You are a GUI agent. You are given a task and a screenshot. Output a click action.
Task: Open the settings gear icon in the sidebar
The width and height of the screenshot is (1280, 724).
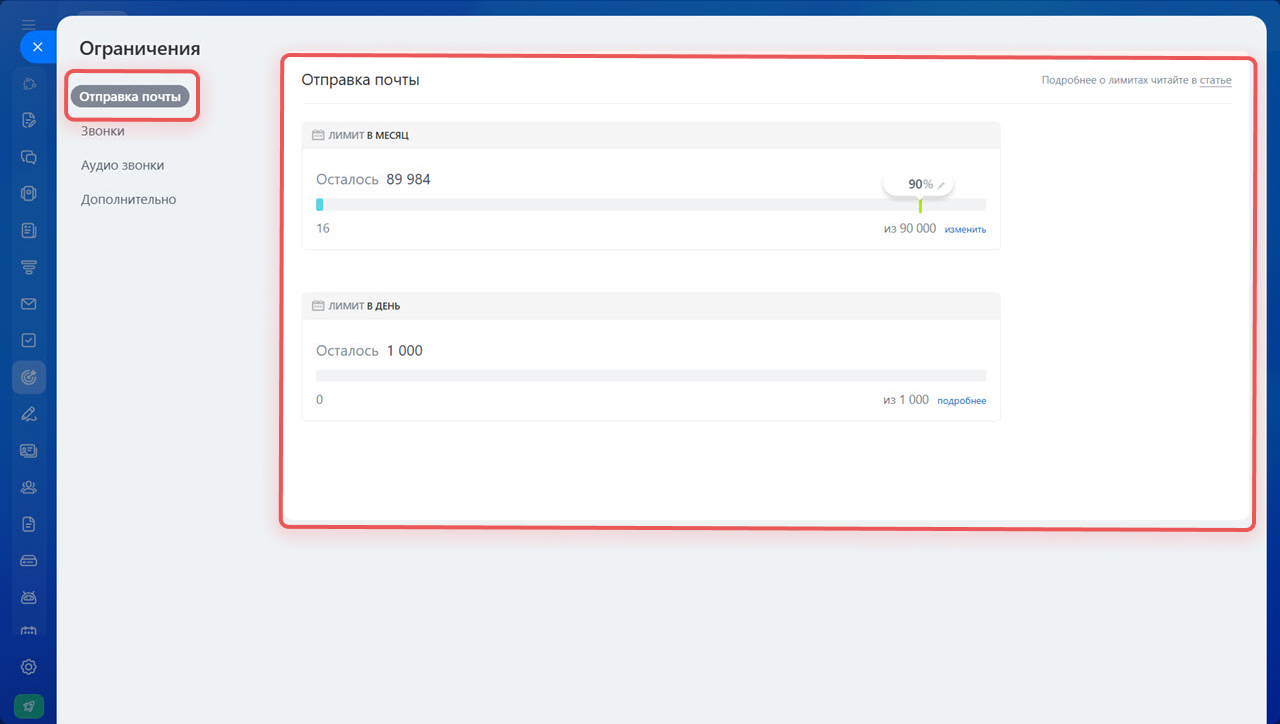pos(28,667)
